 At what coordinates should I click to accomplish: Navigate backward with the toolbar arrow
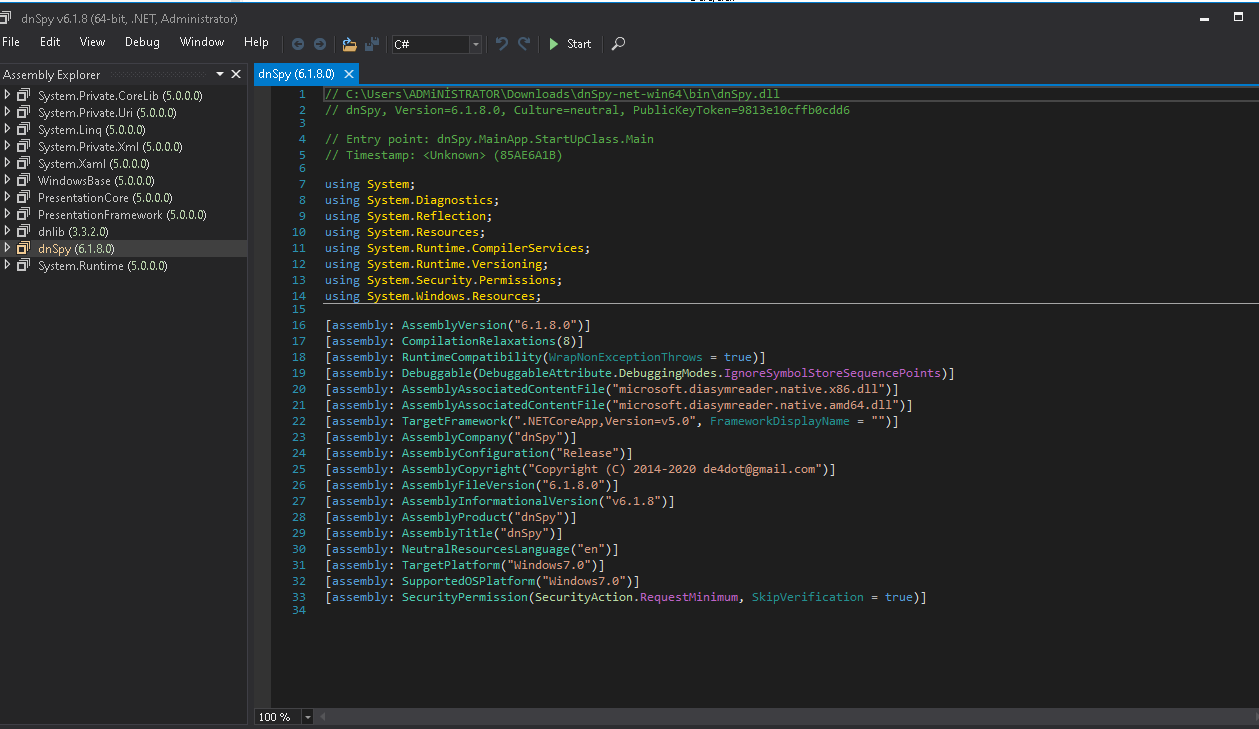pos(298,44)
